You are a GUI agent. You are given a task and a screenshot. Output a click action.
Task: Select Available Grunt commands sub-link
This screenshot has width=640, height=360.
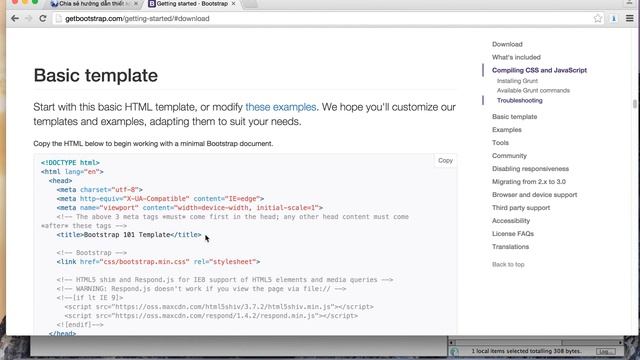533,90
